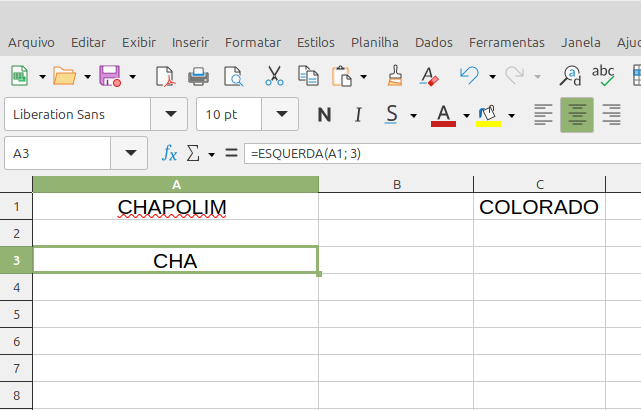Viewport: 641px width, 410px height.
Task: Toggle italic (I) formatting
Action: pos(357,115)
